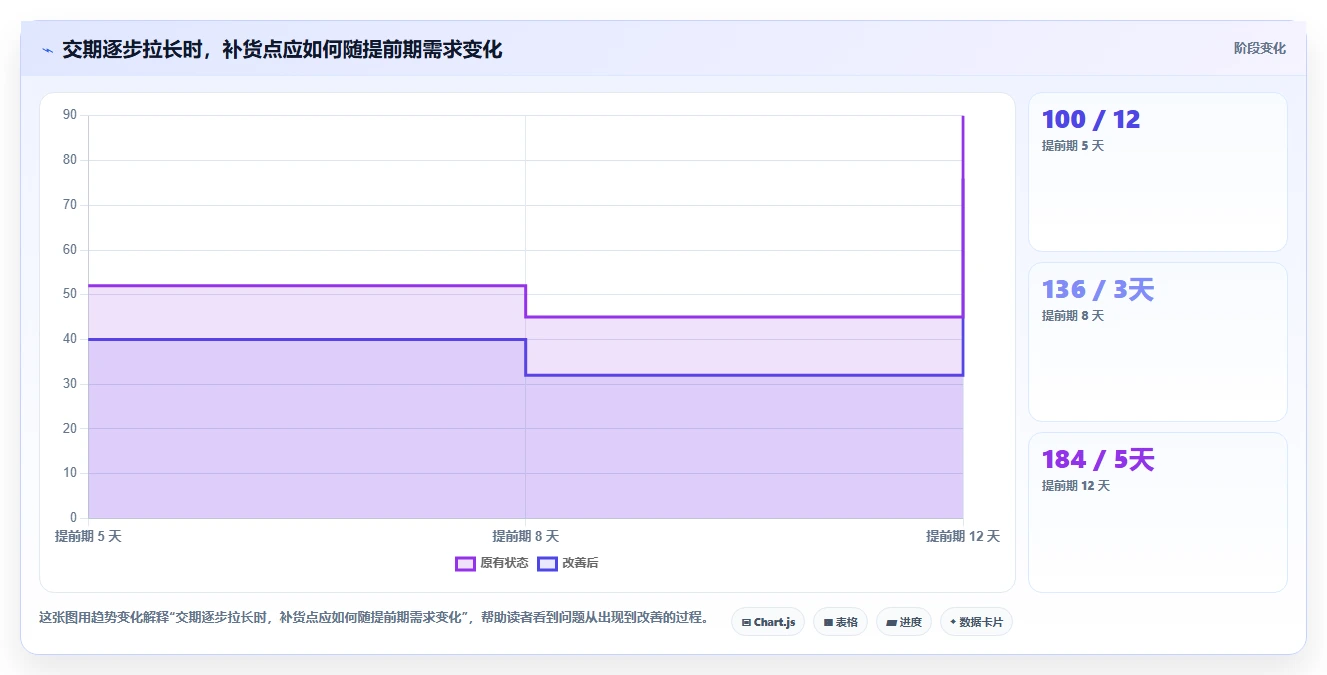Image resolution: width=1327 pixels, height=675 pixels.
Task: Click the icon inside the Chart.js tag
Action: point(746,622)
